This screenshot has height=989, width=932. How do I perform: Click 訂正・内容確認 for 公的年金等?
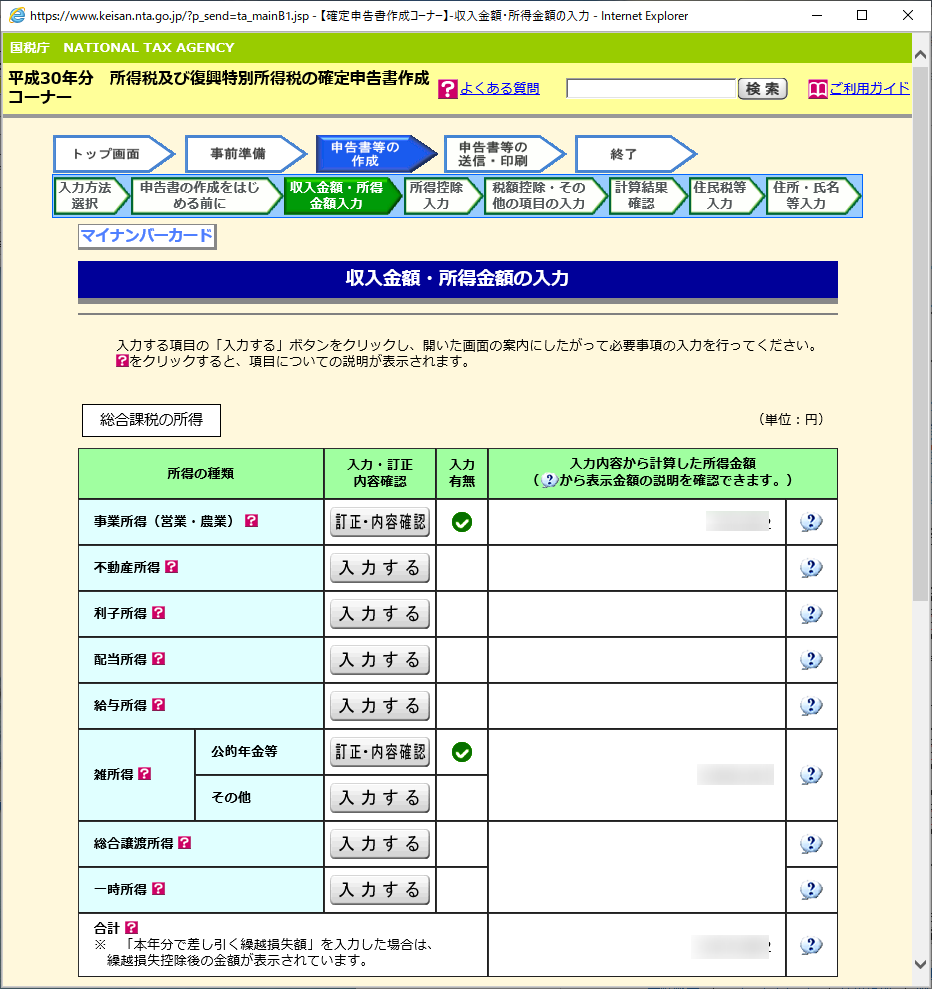pyautogui.click(x=380, y=752)
